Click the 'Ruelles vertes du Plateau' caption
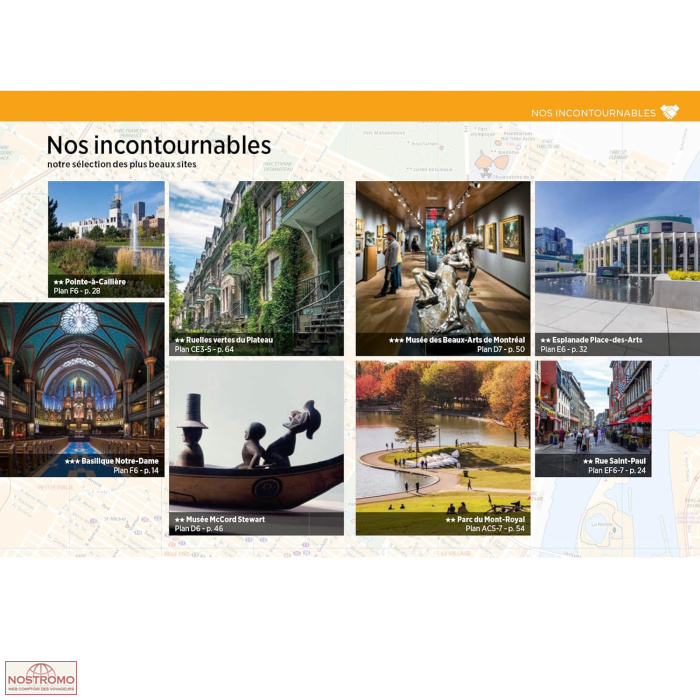The width and height of the screenshot is (700, 700). pyautogui.click(x=229, y=340)
